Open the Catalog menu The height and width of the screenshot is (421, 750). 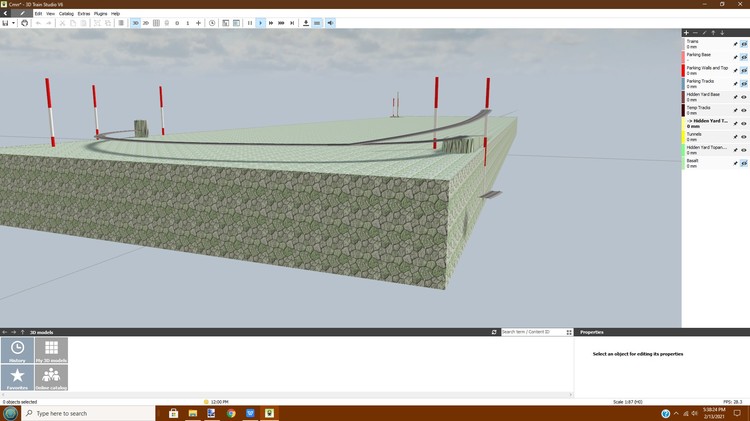66,13
